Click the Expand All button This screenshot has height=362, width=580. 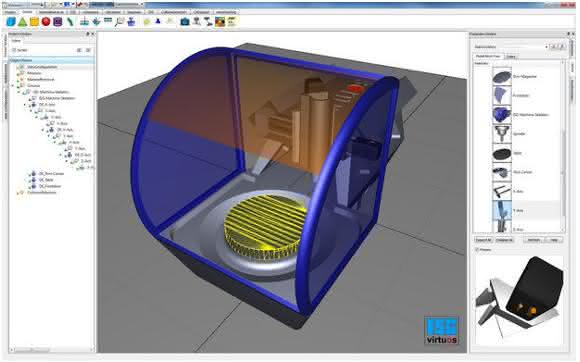(x=483, y=240)
